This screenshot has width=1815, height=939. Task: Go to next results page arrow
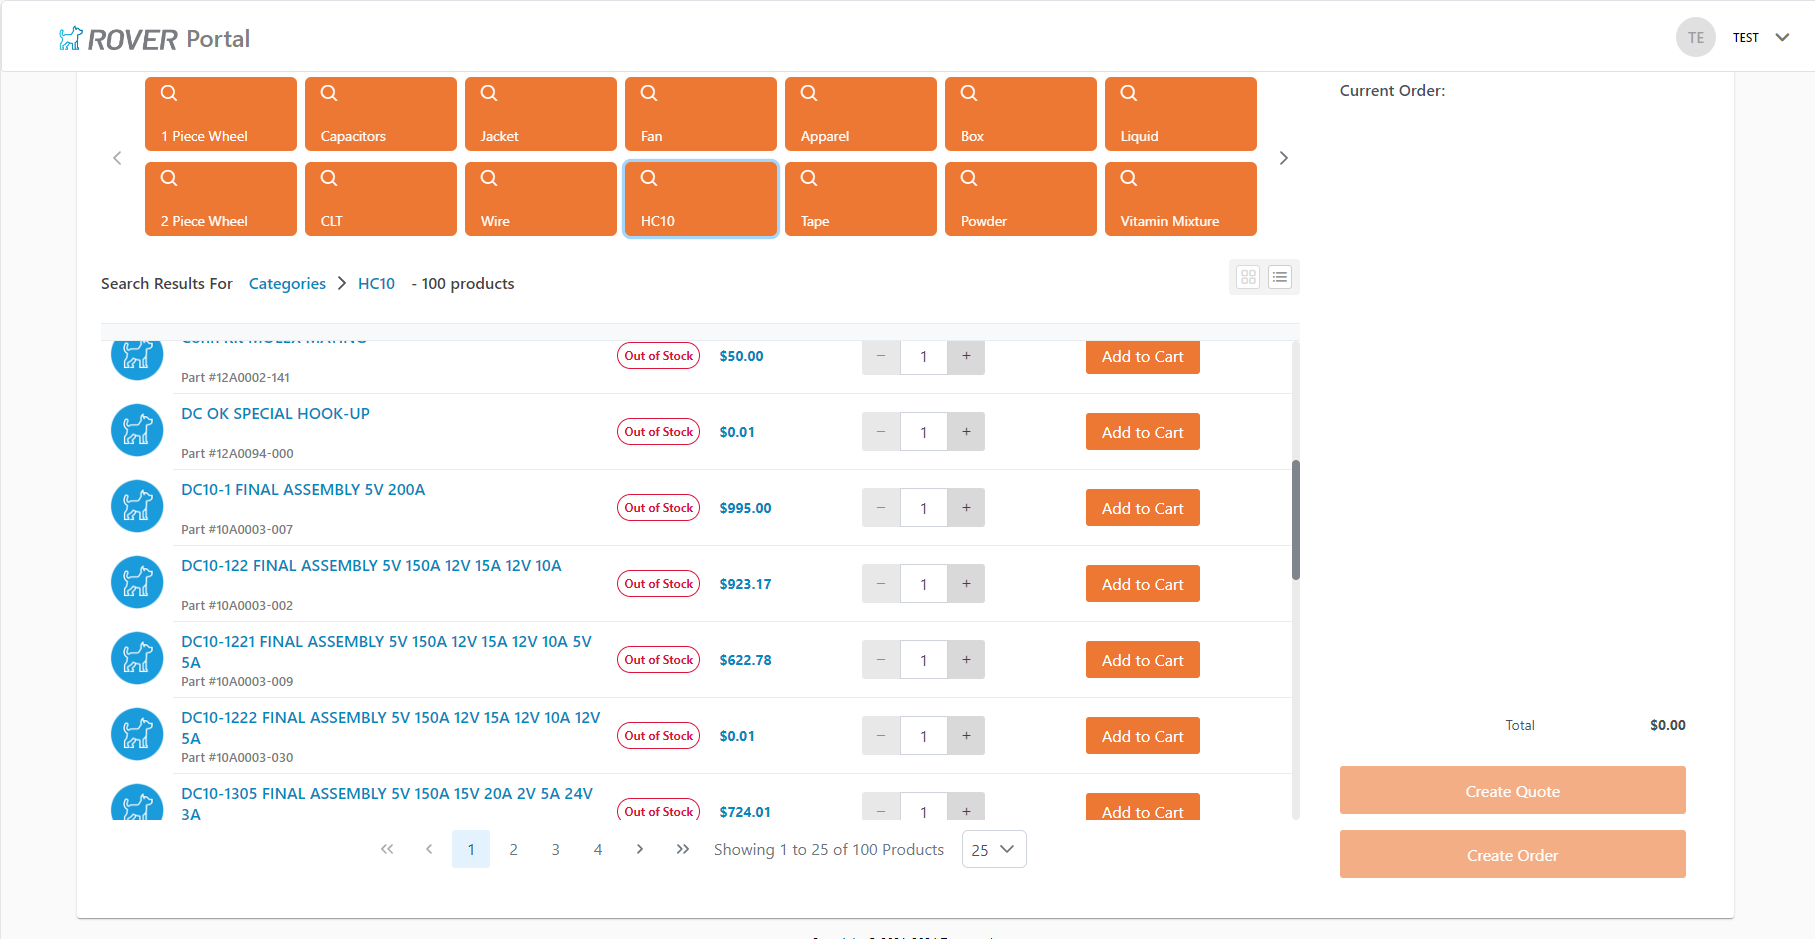640,849
